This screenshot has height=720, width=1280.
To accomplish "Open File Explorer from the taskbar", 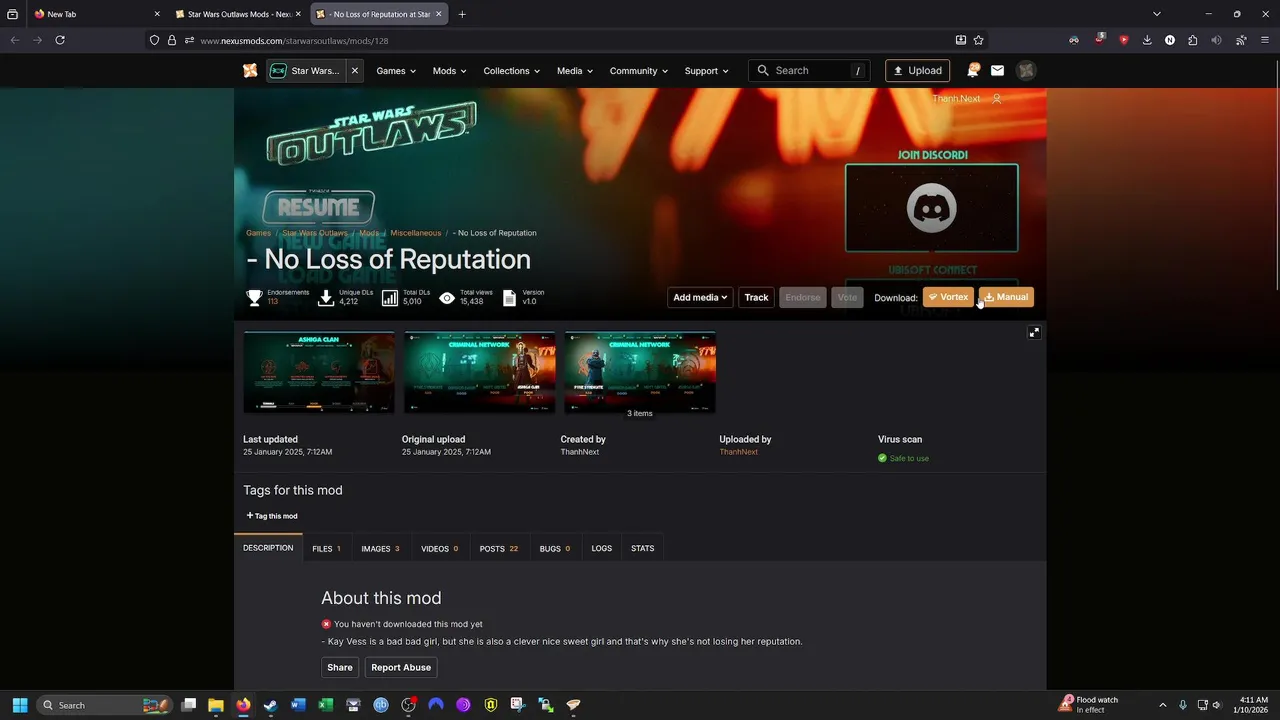I will click(215, 705).
